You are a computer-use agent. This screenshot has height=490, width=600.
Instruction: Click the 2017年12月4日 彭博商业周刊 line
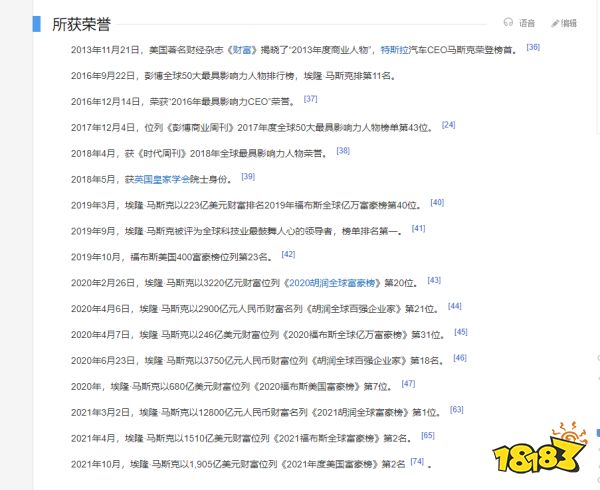point(252,127)
